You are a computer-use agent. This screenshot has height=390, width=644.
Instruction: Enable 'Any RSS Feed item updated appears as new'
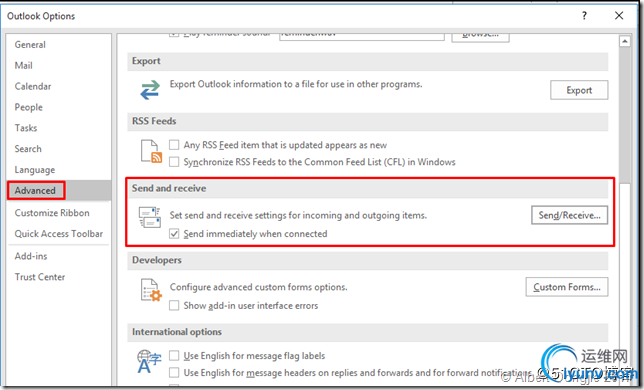pyautogui.click(x=174, y=145)
